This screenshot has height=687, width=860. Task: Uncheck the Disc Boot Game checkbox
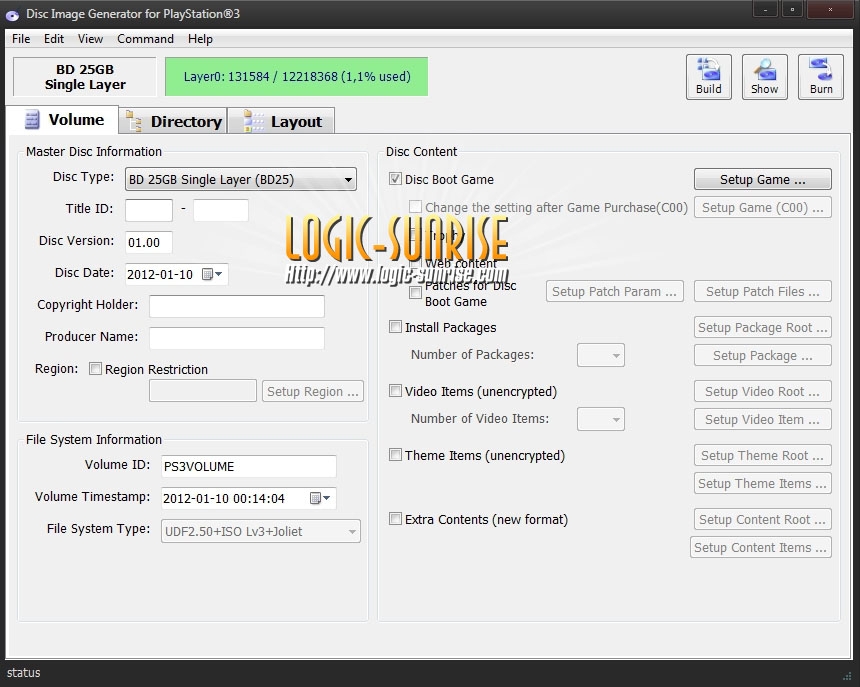(395, 179)
